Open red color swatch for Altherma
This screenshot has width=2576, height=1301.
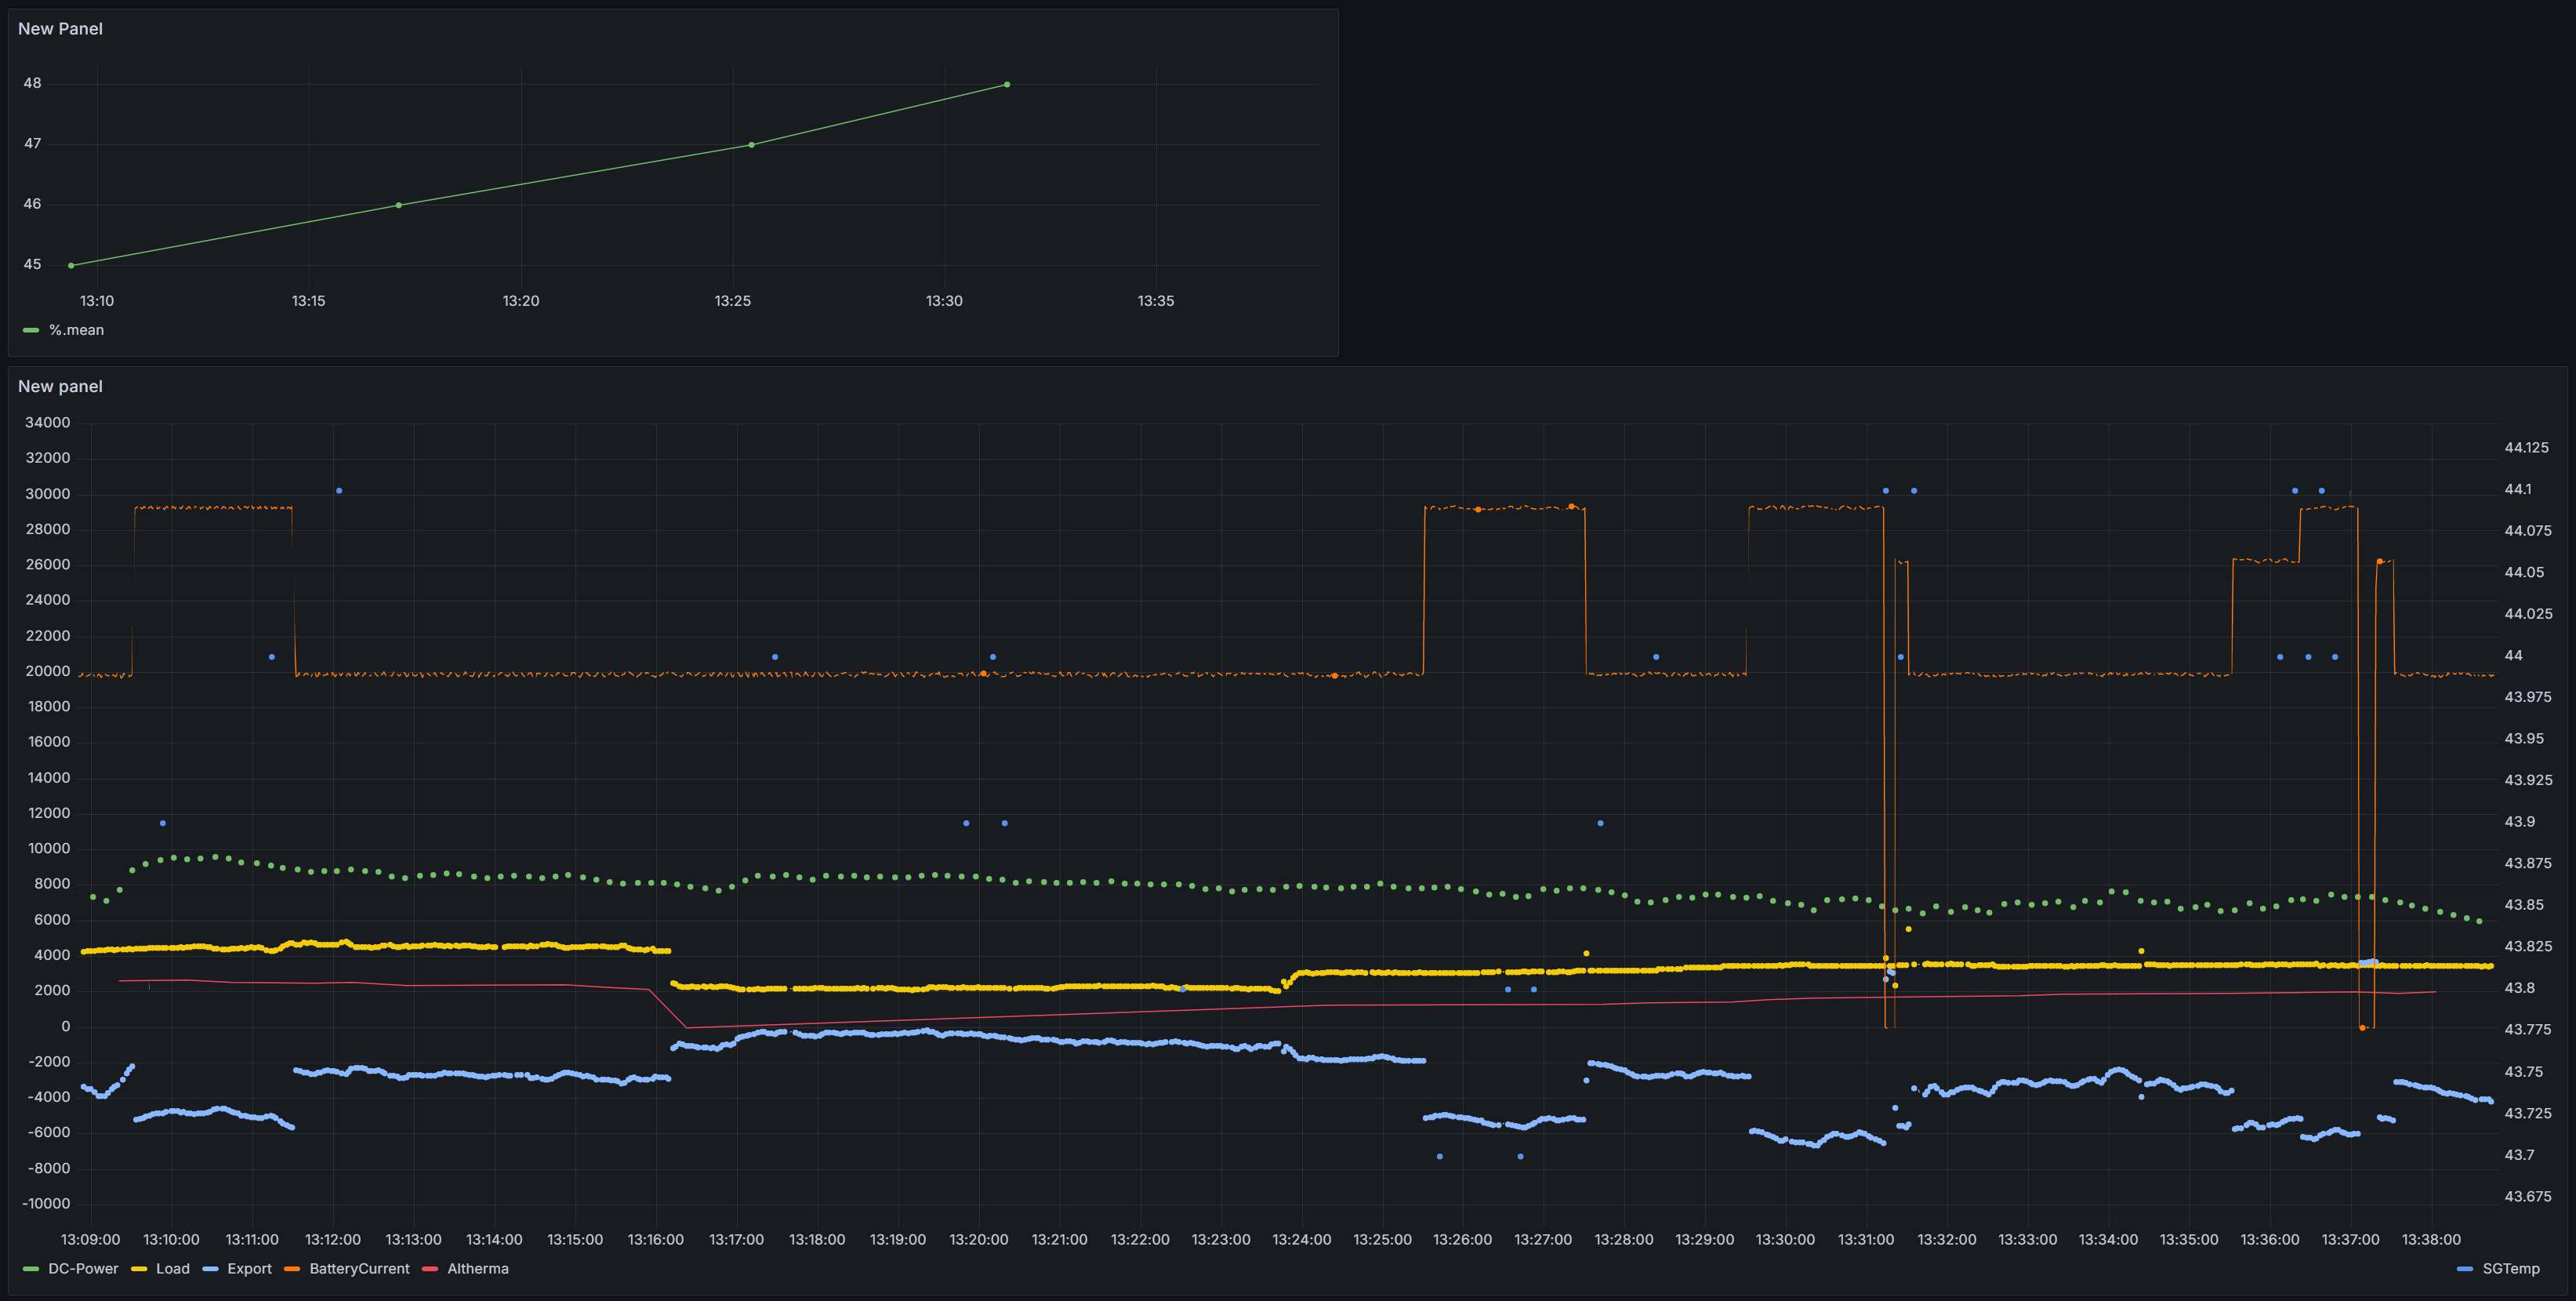pyautogui.click(x=430, y=1269)
